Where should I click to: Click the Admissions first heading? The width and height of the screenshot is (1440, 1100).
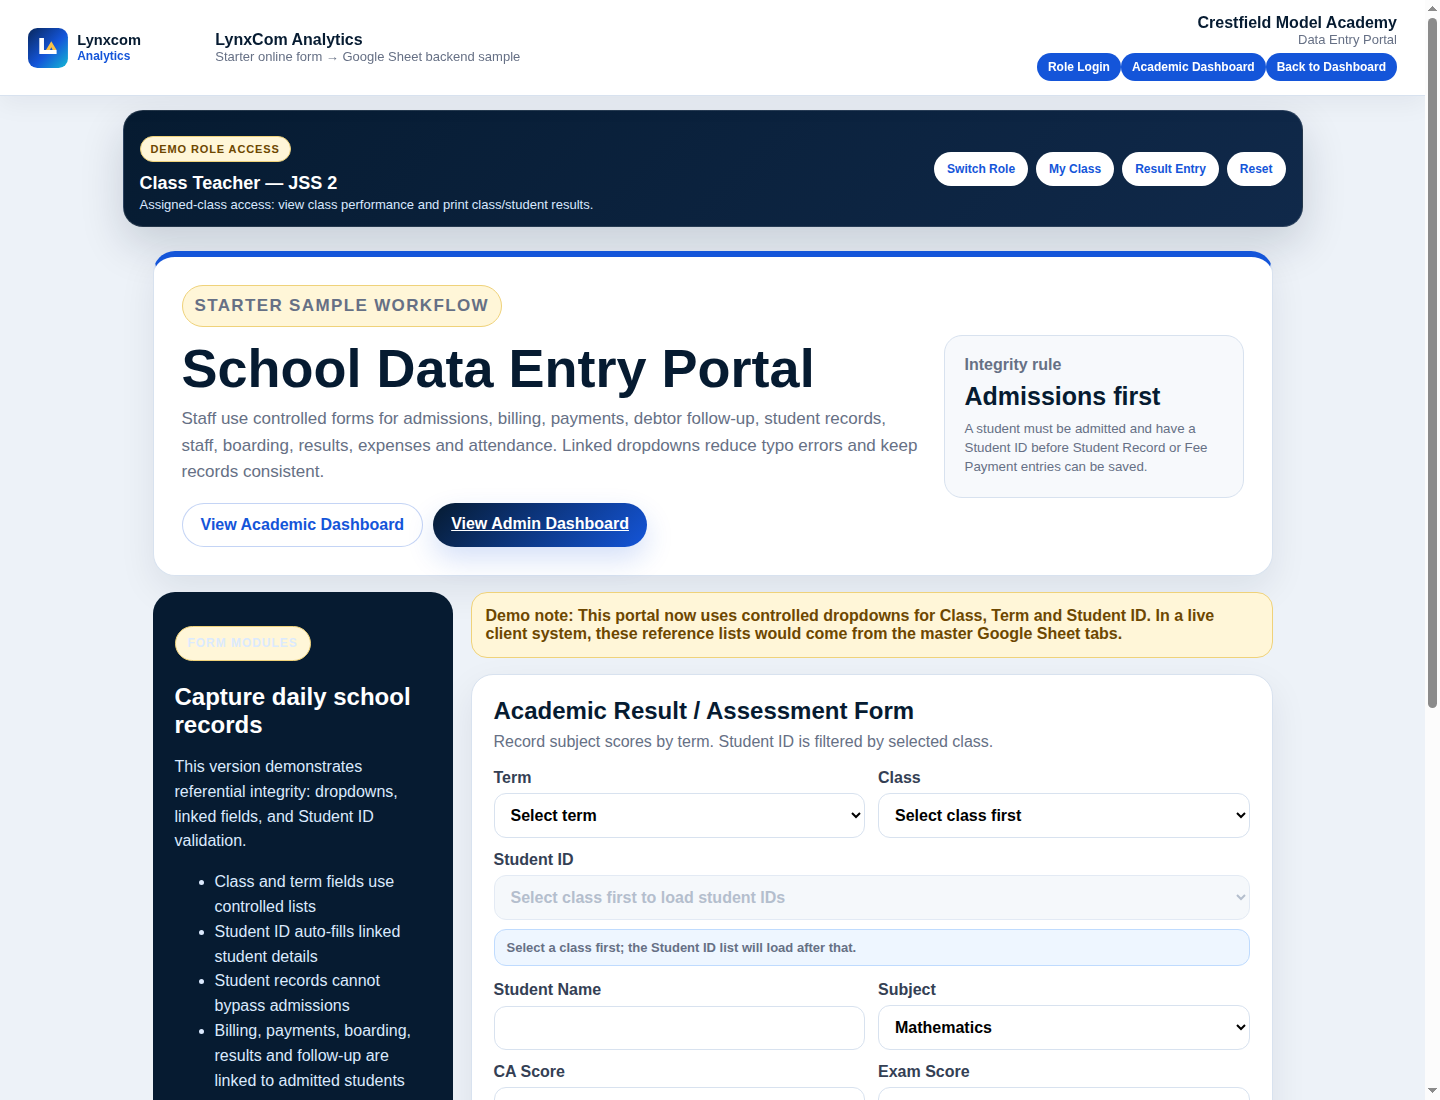click(1062, 397)
